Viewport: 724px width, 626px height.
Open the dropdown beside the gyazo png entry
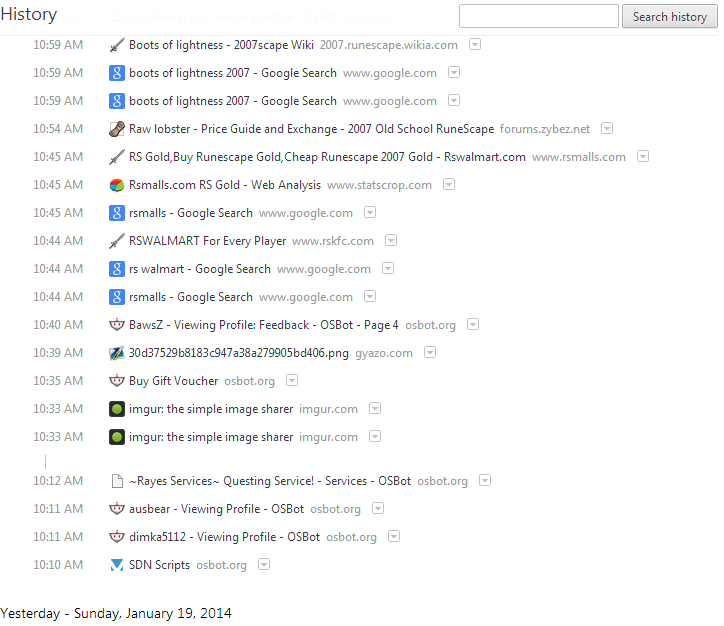tap(430, 353)
